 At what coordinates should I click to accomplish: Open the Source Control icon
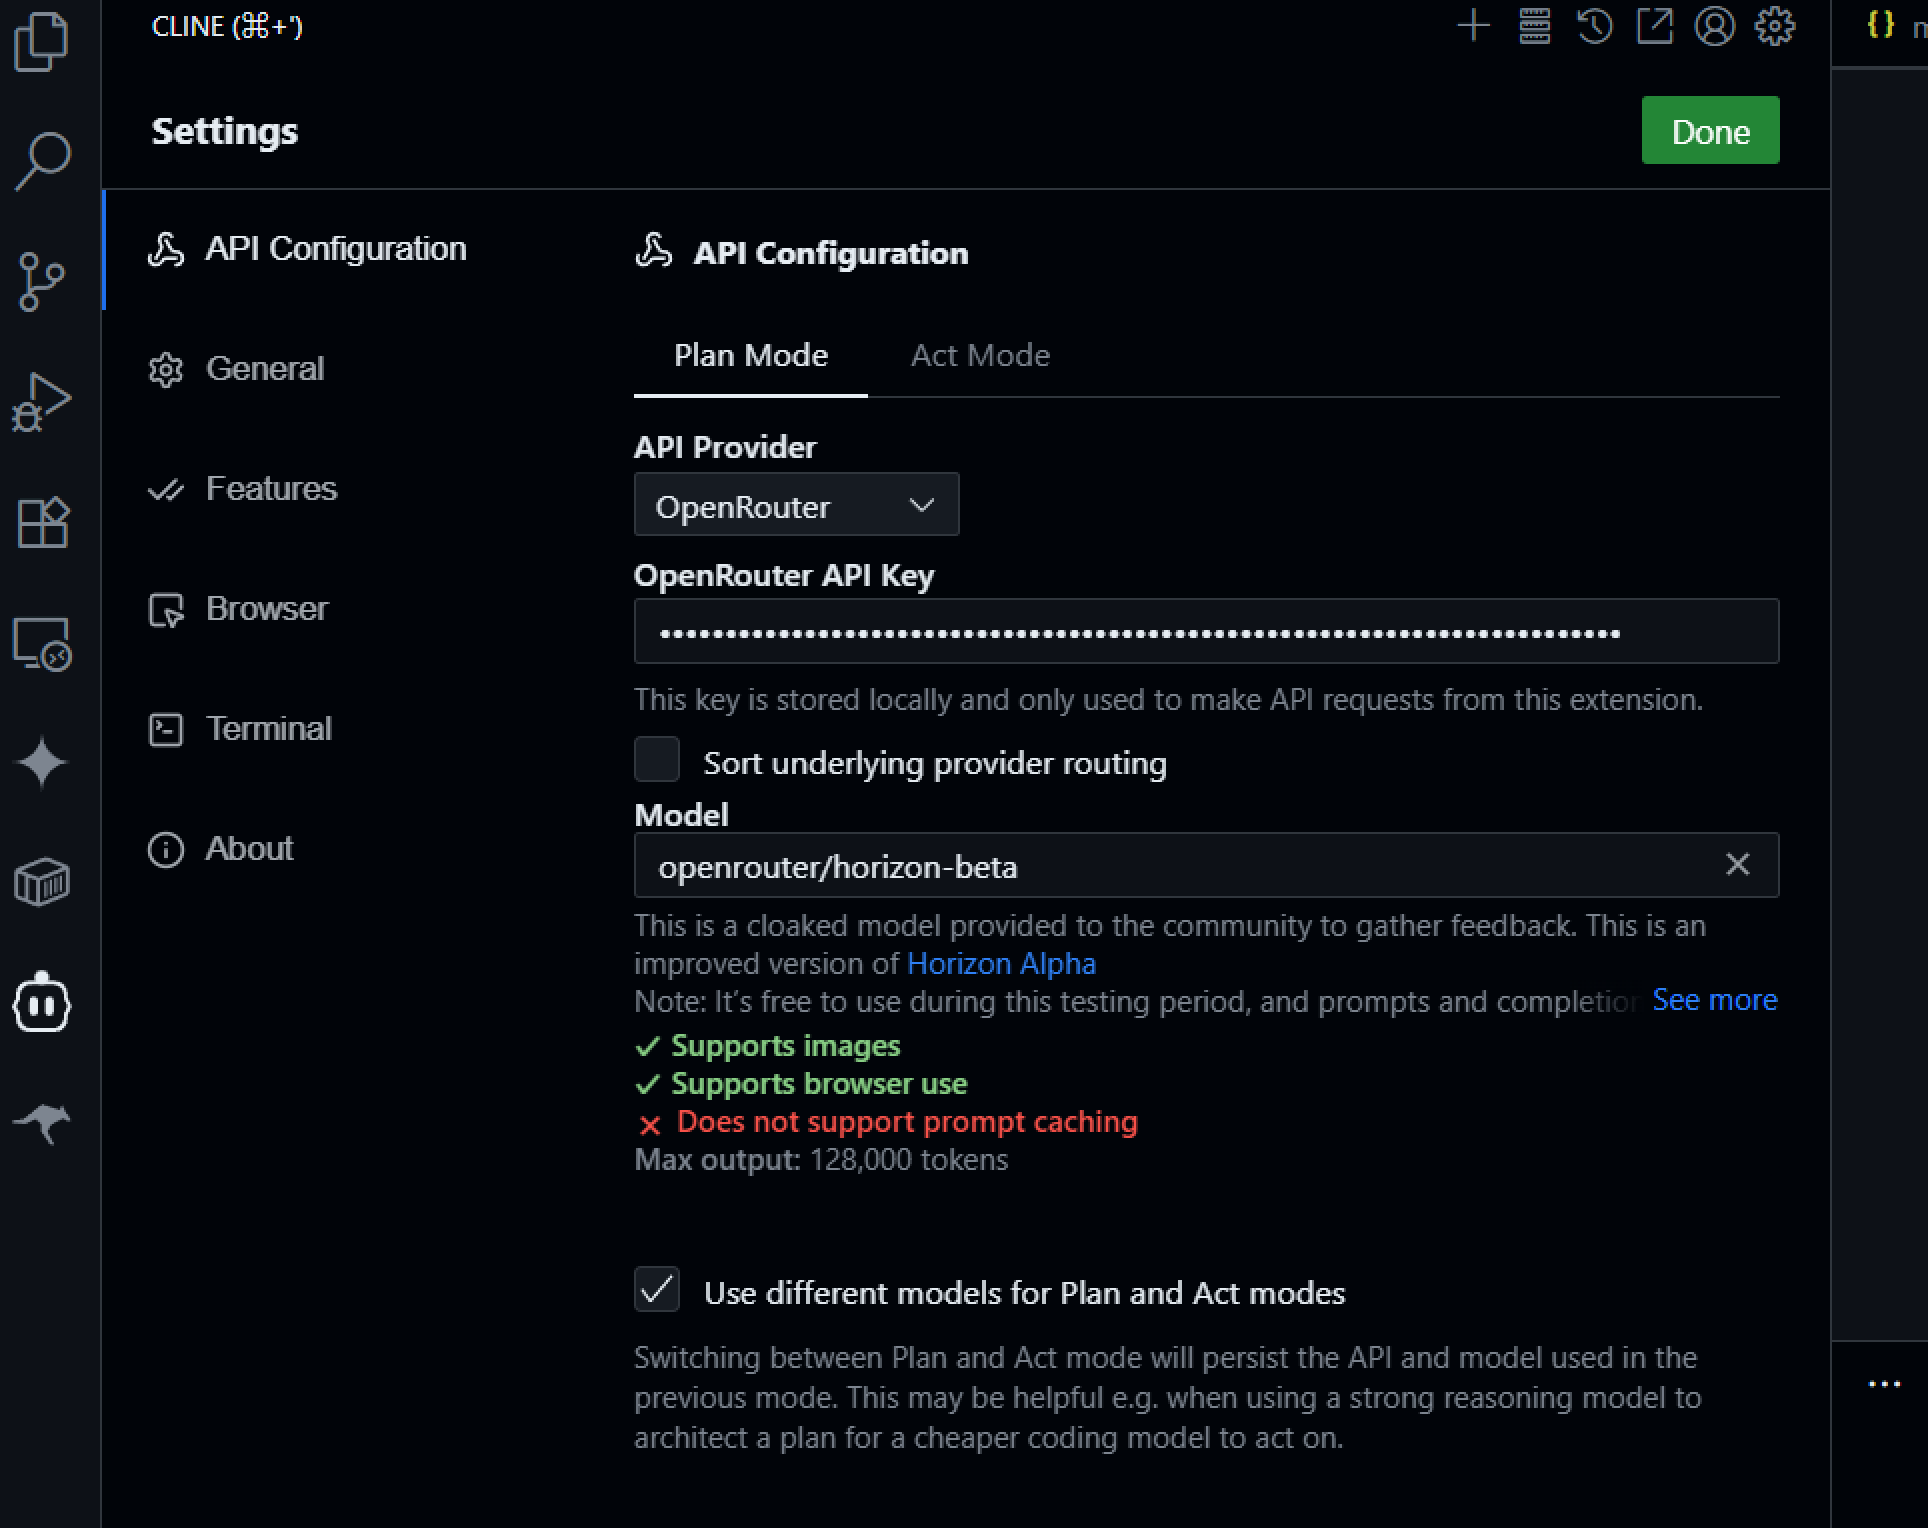42,283
